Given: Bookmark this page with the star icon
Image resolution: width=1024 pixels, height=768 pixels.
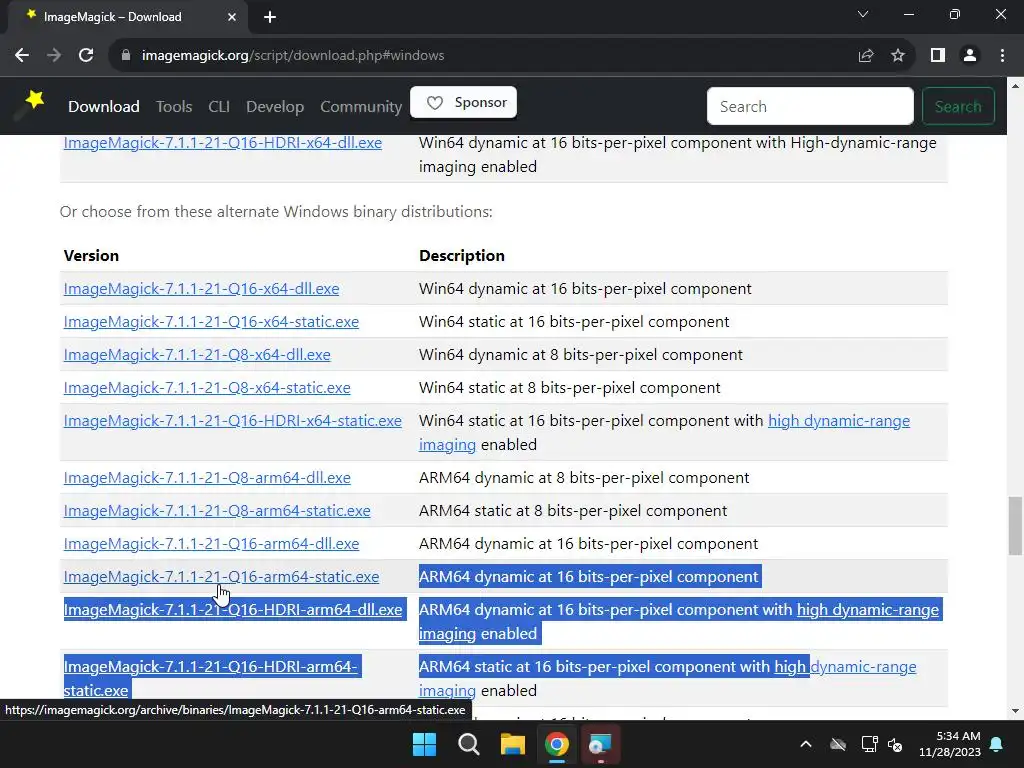Looking at the screenshot, I should (x=898, y=56).
